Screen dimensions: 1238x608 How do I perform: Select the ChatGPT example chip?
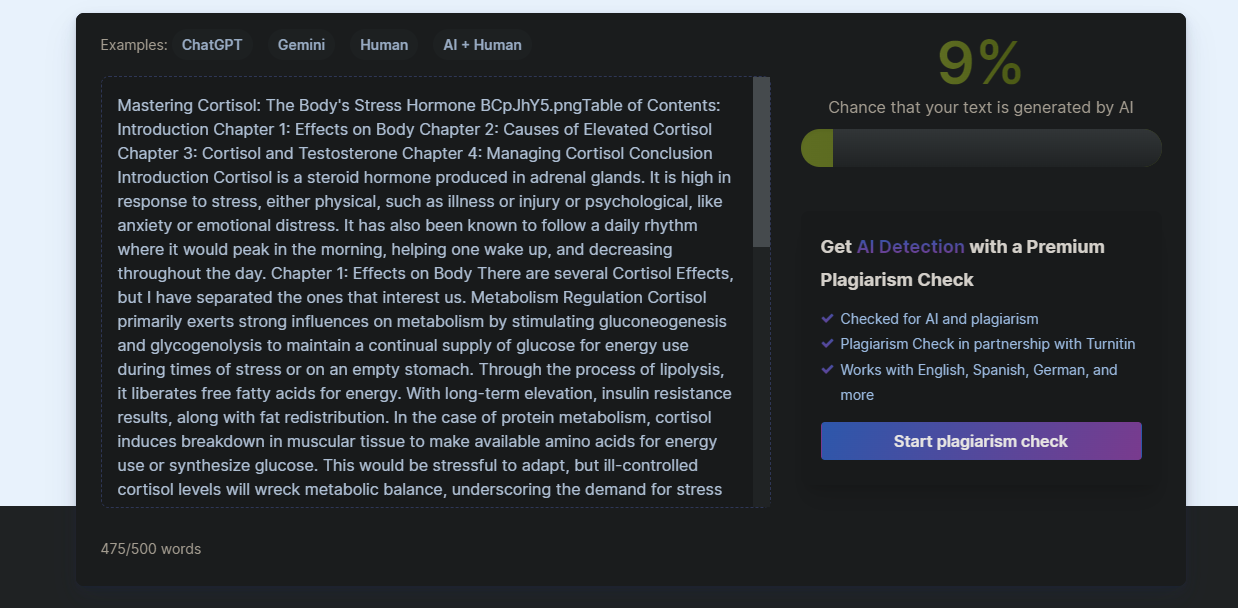tap(211, 45)
